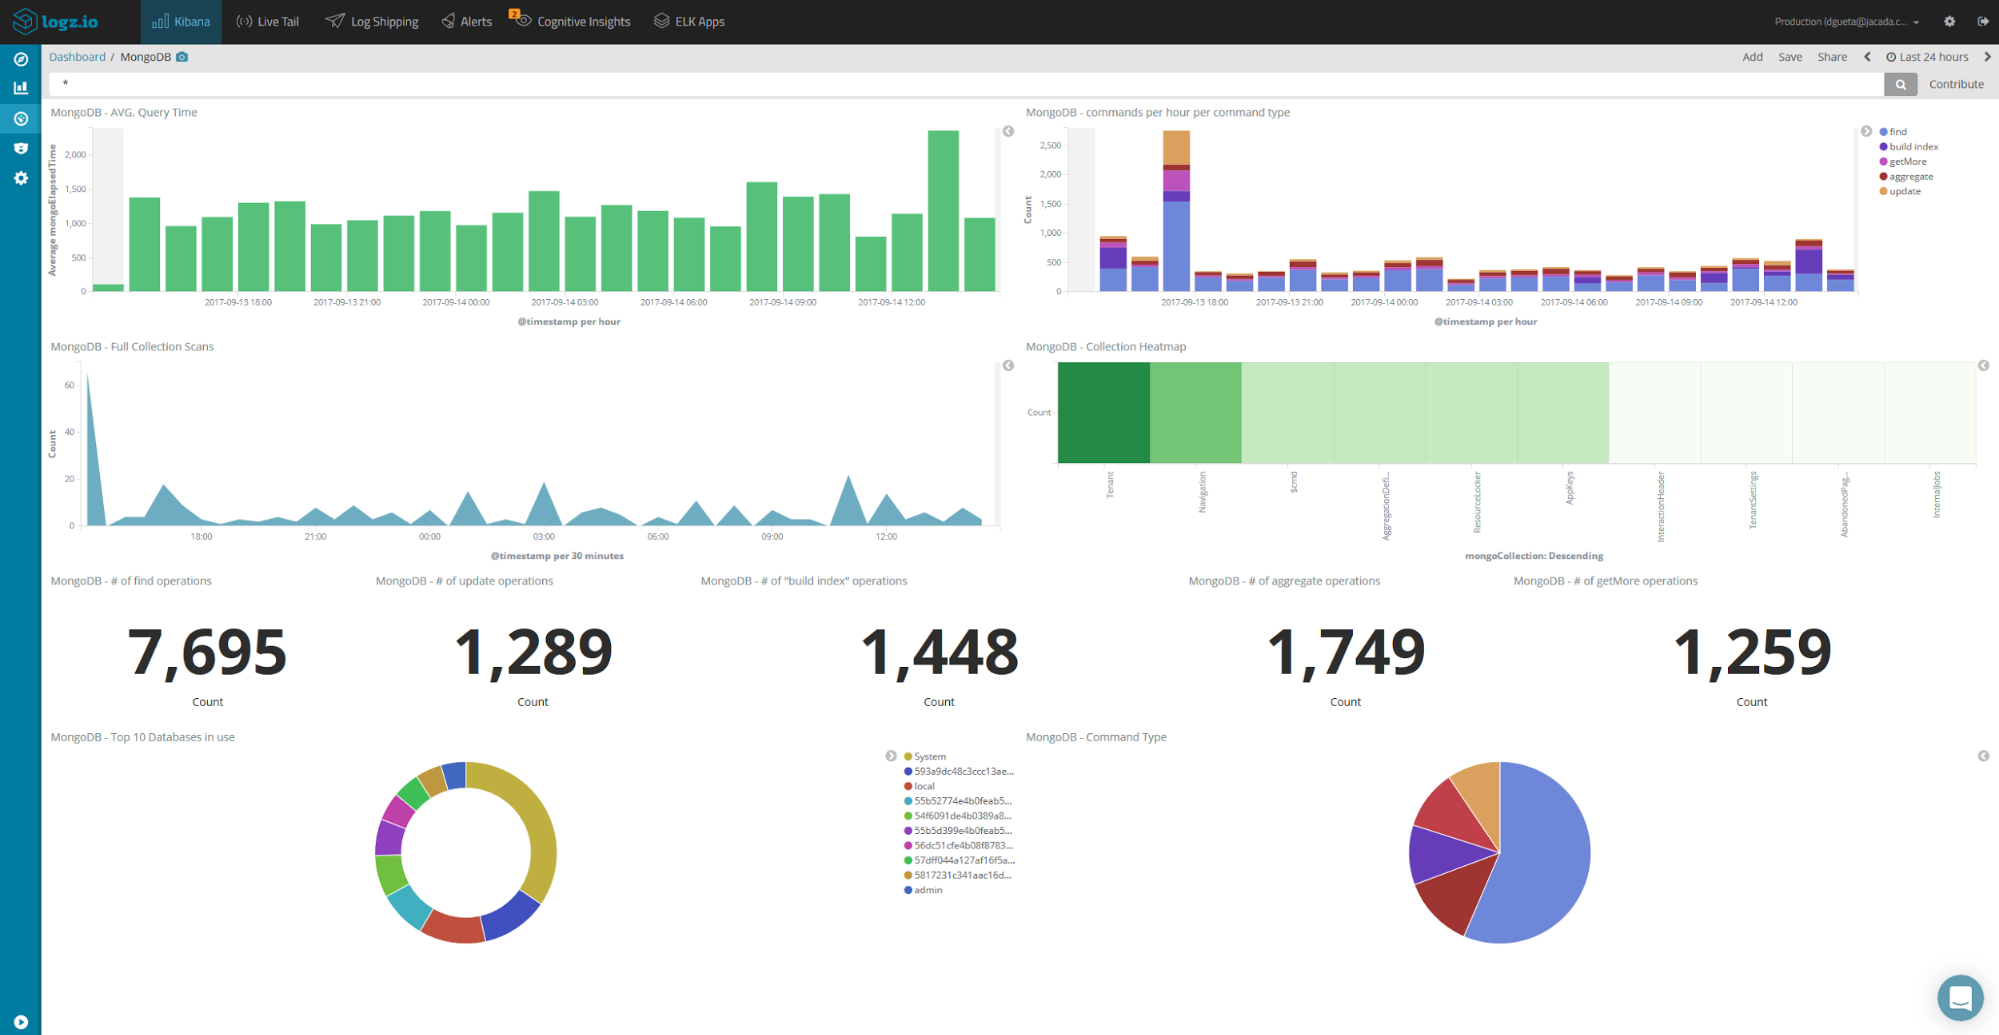Open the Alerts tab
This screenshot has width=1999, height=1035.
pos(467,21)
